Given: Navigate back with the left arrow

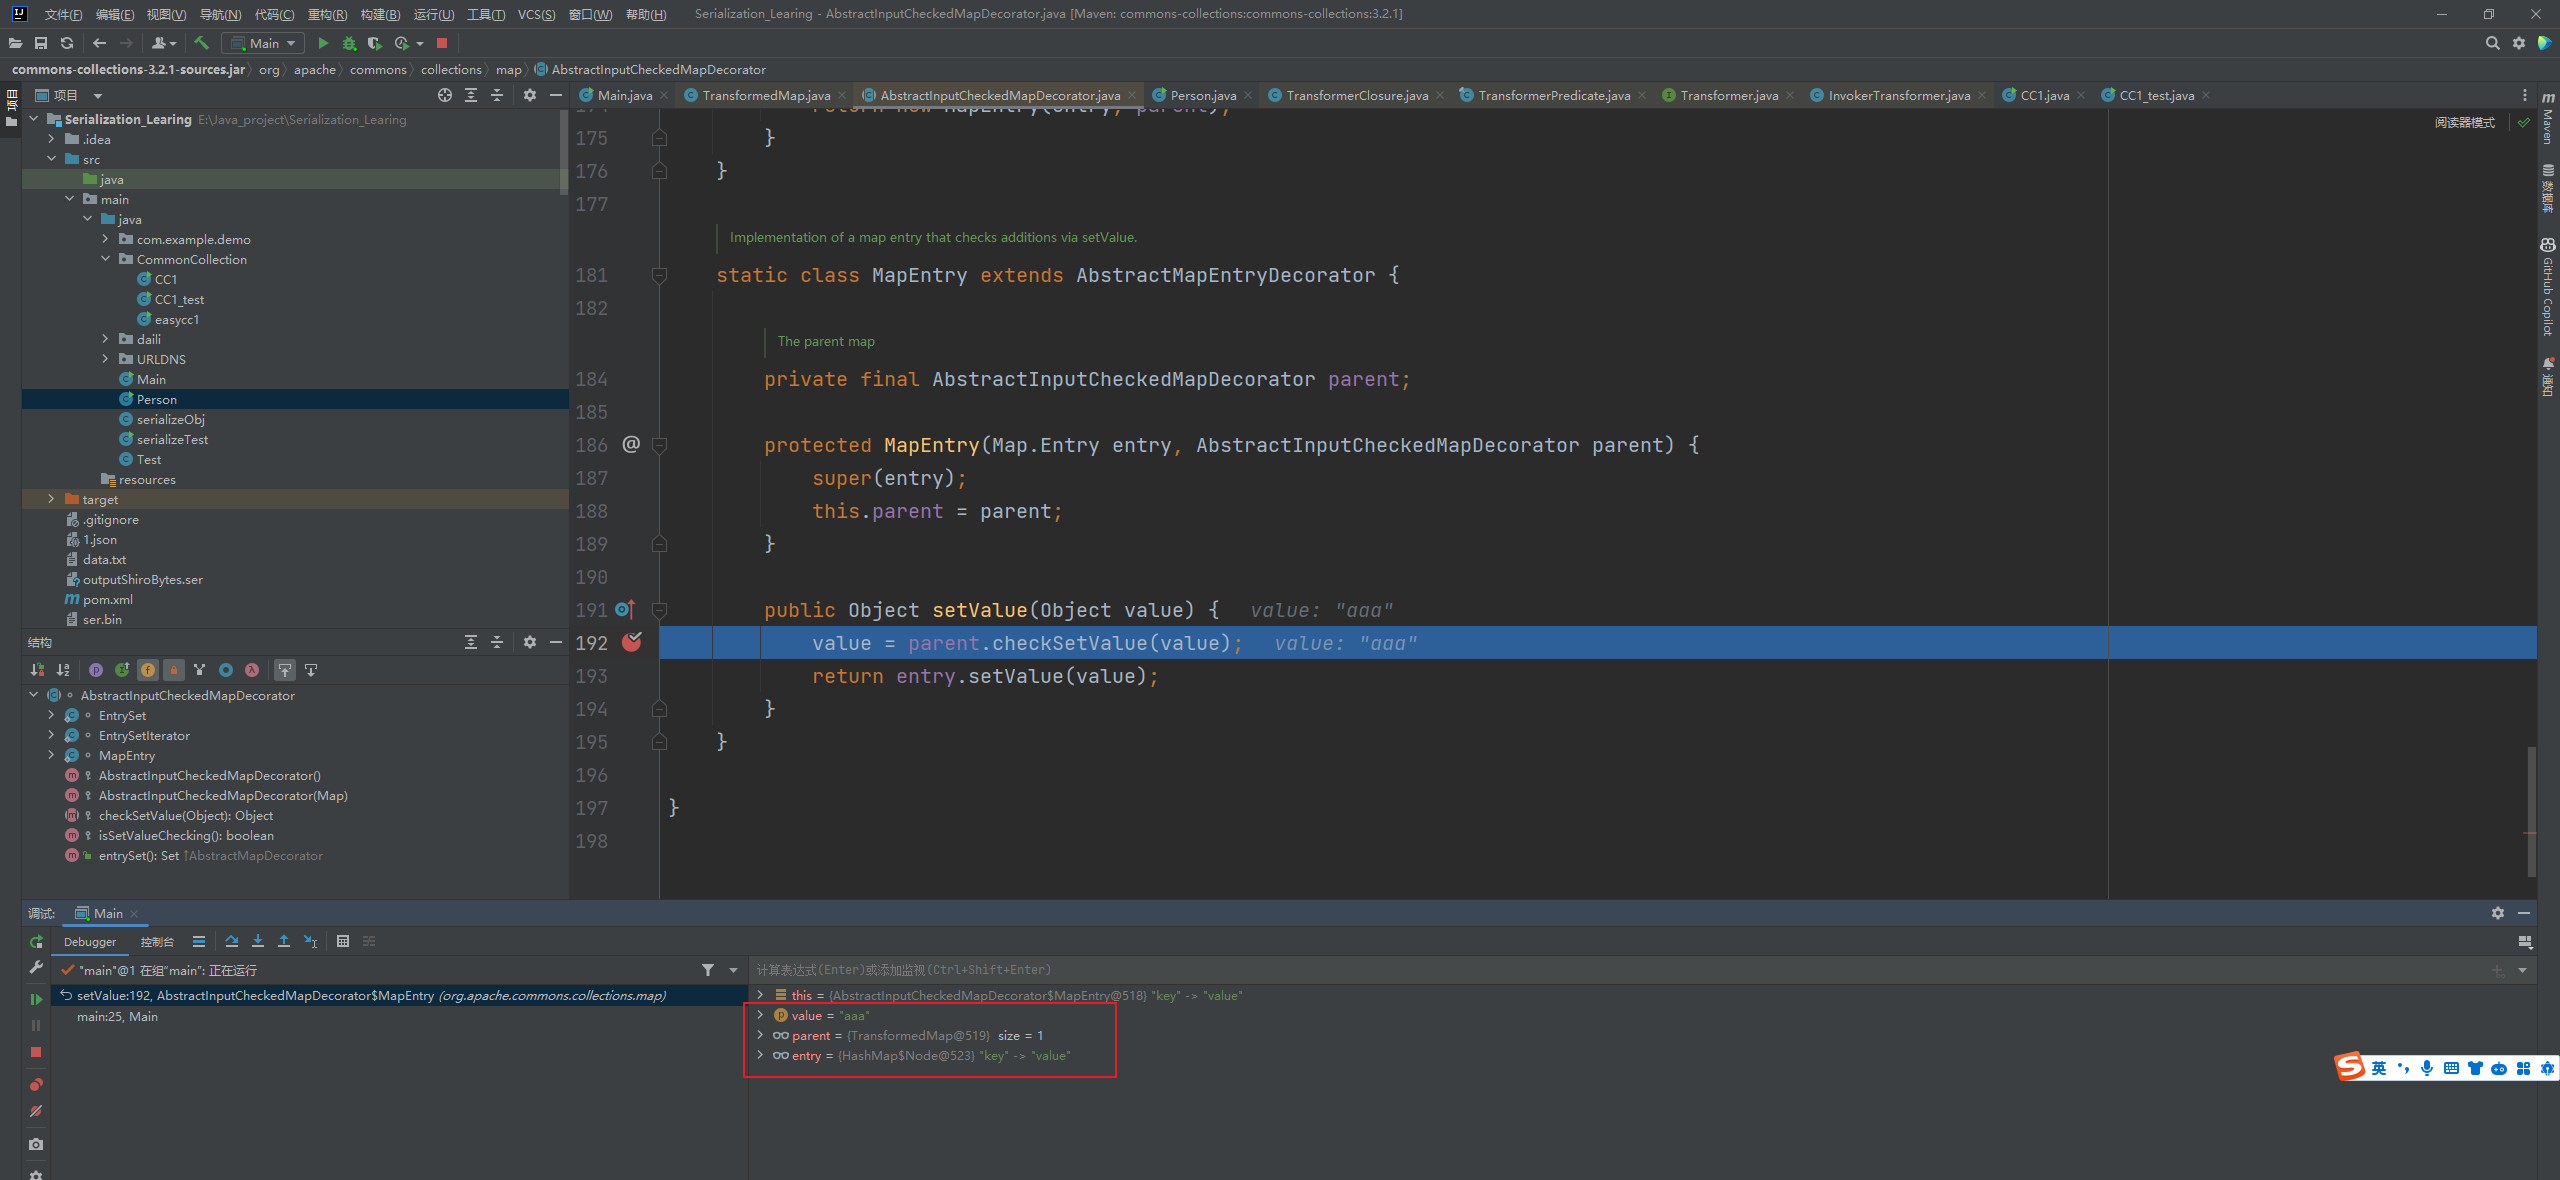Looking at the screenshot, I should click(99, 43).
